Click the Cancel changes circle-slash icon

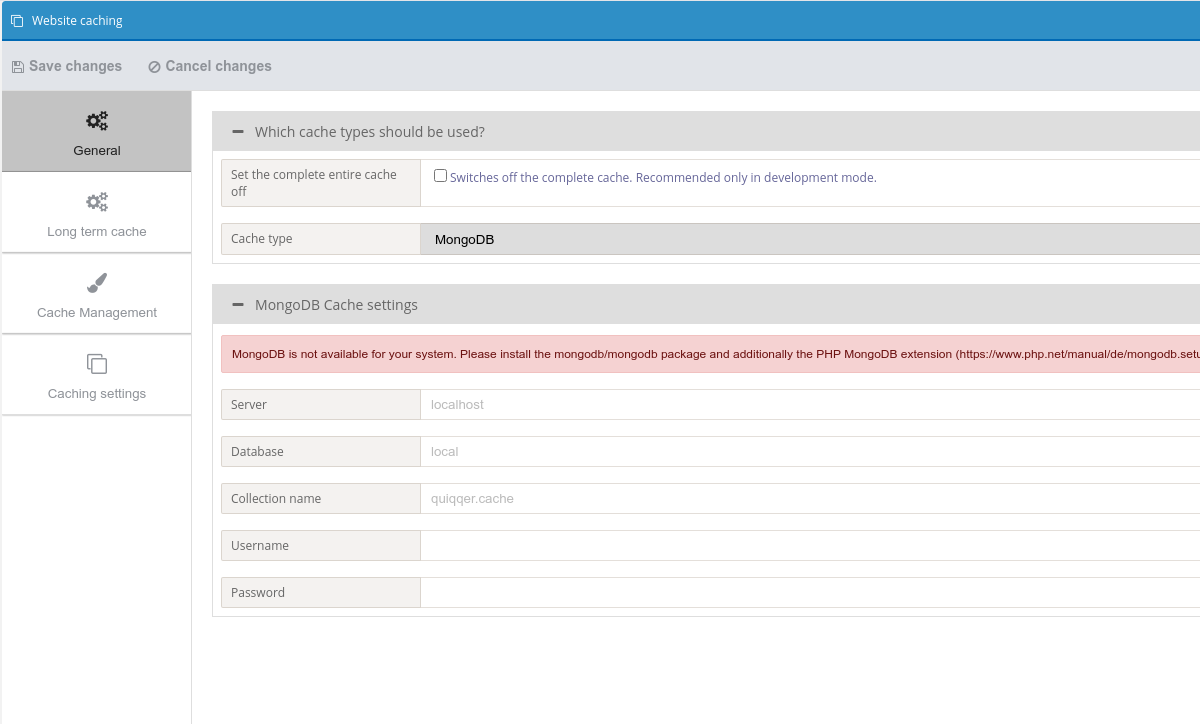coord(154,67)
